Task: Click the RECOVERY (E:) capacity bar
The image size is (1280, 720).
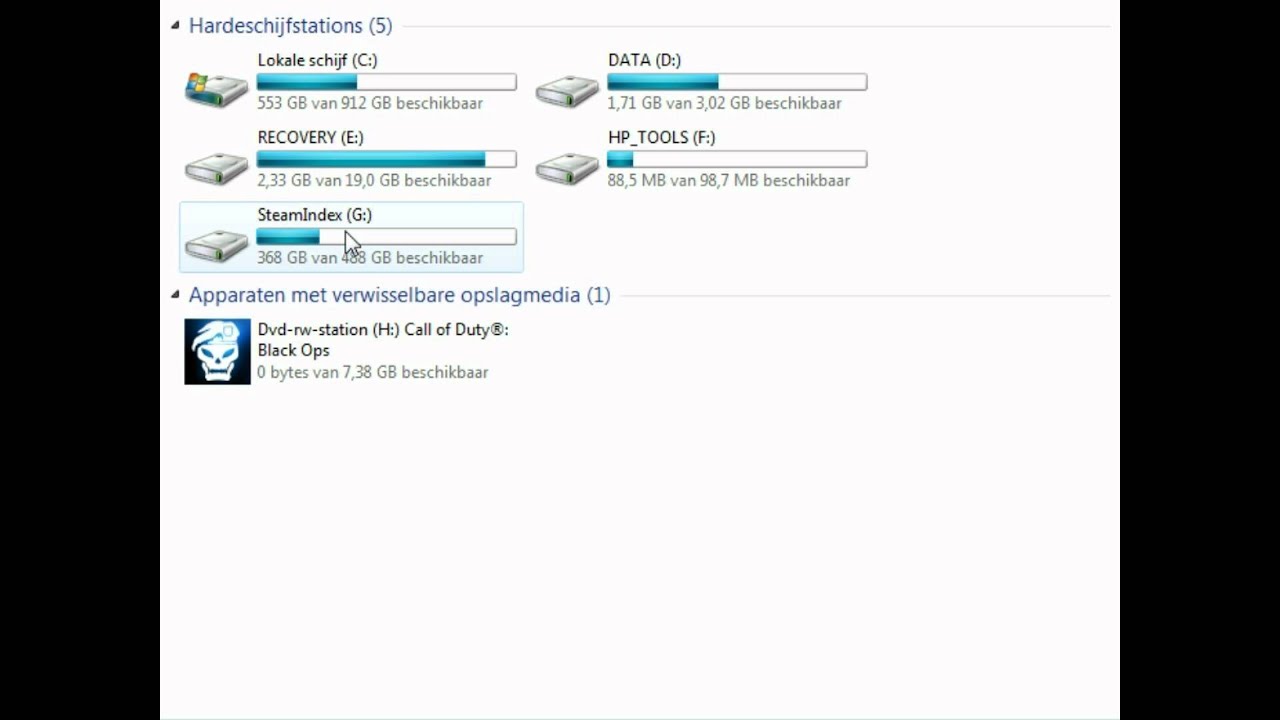Action: click(x=386, y=159)
